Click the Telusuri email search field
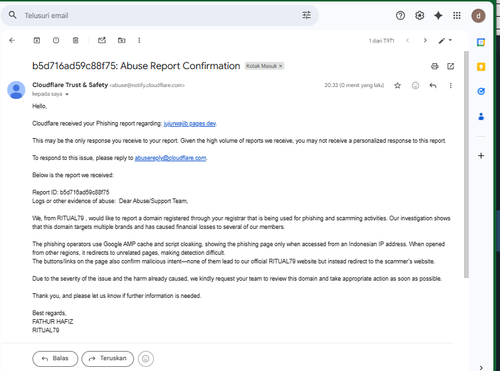Screen dimensions: 500x371 point(160,15)
